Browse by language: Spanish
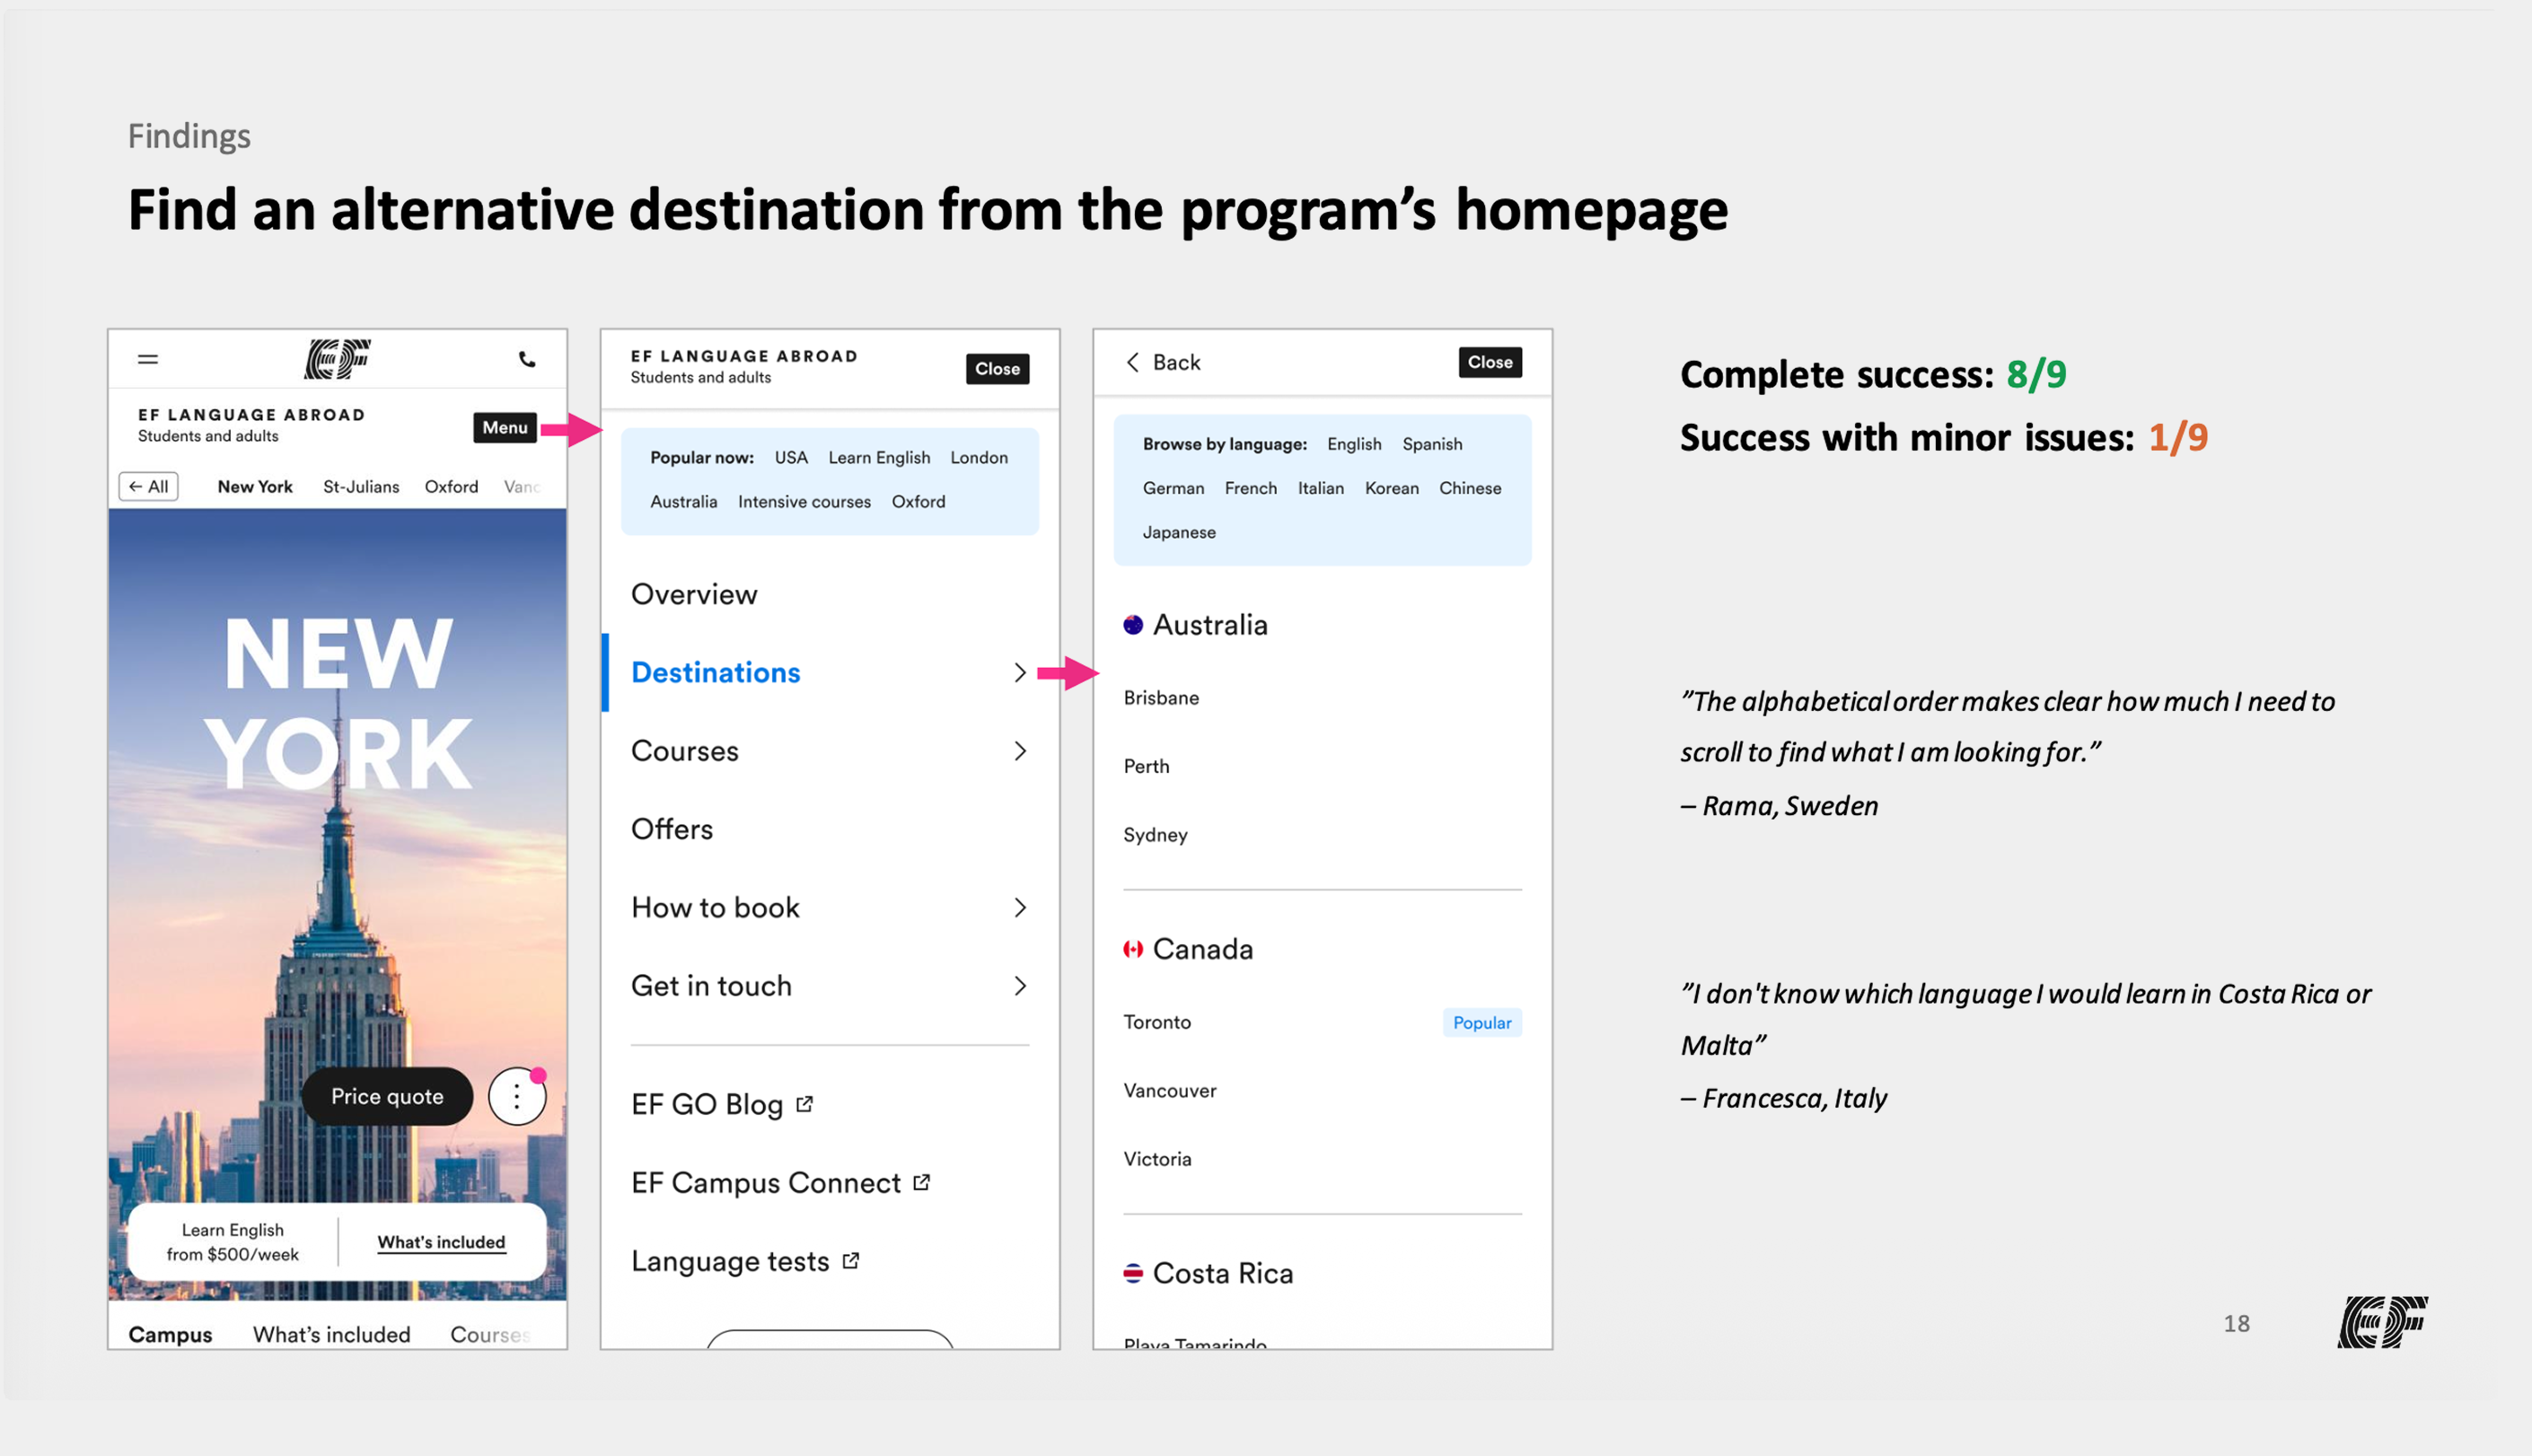2532x1456 pixels. point(1432,444)
